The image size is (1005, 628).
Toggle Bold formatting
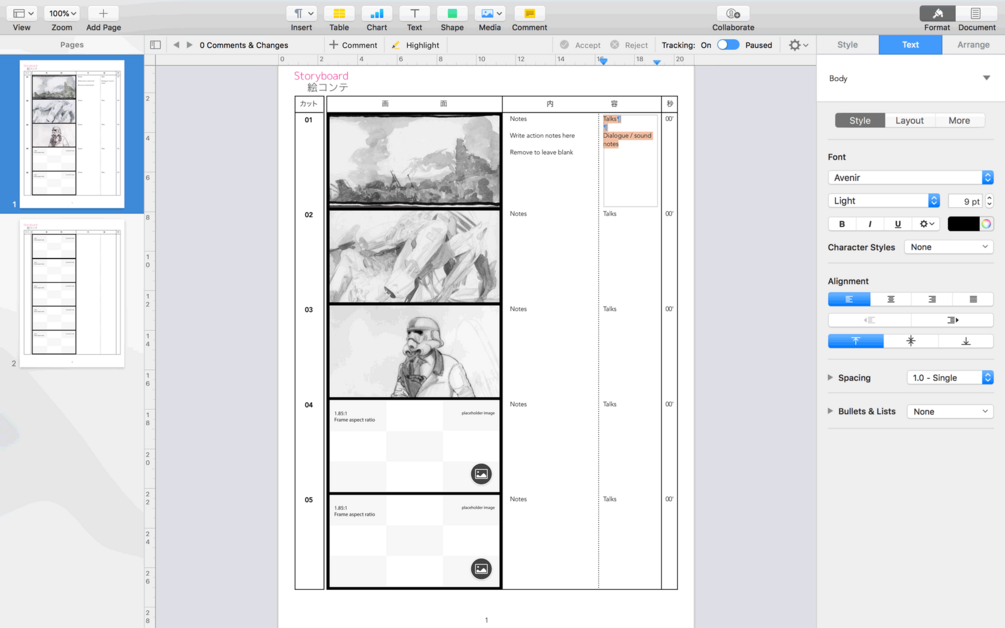click(x=842, y=224)
